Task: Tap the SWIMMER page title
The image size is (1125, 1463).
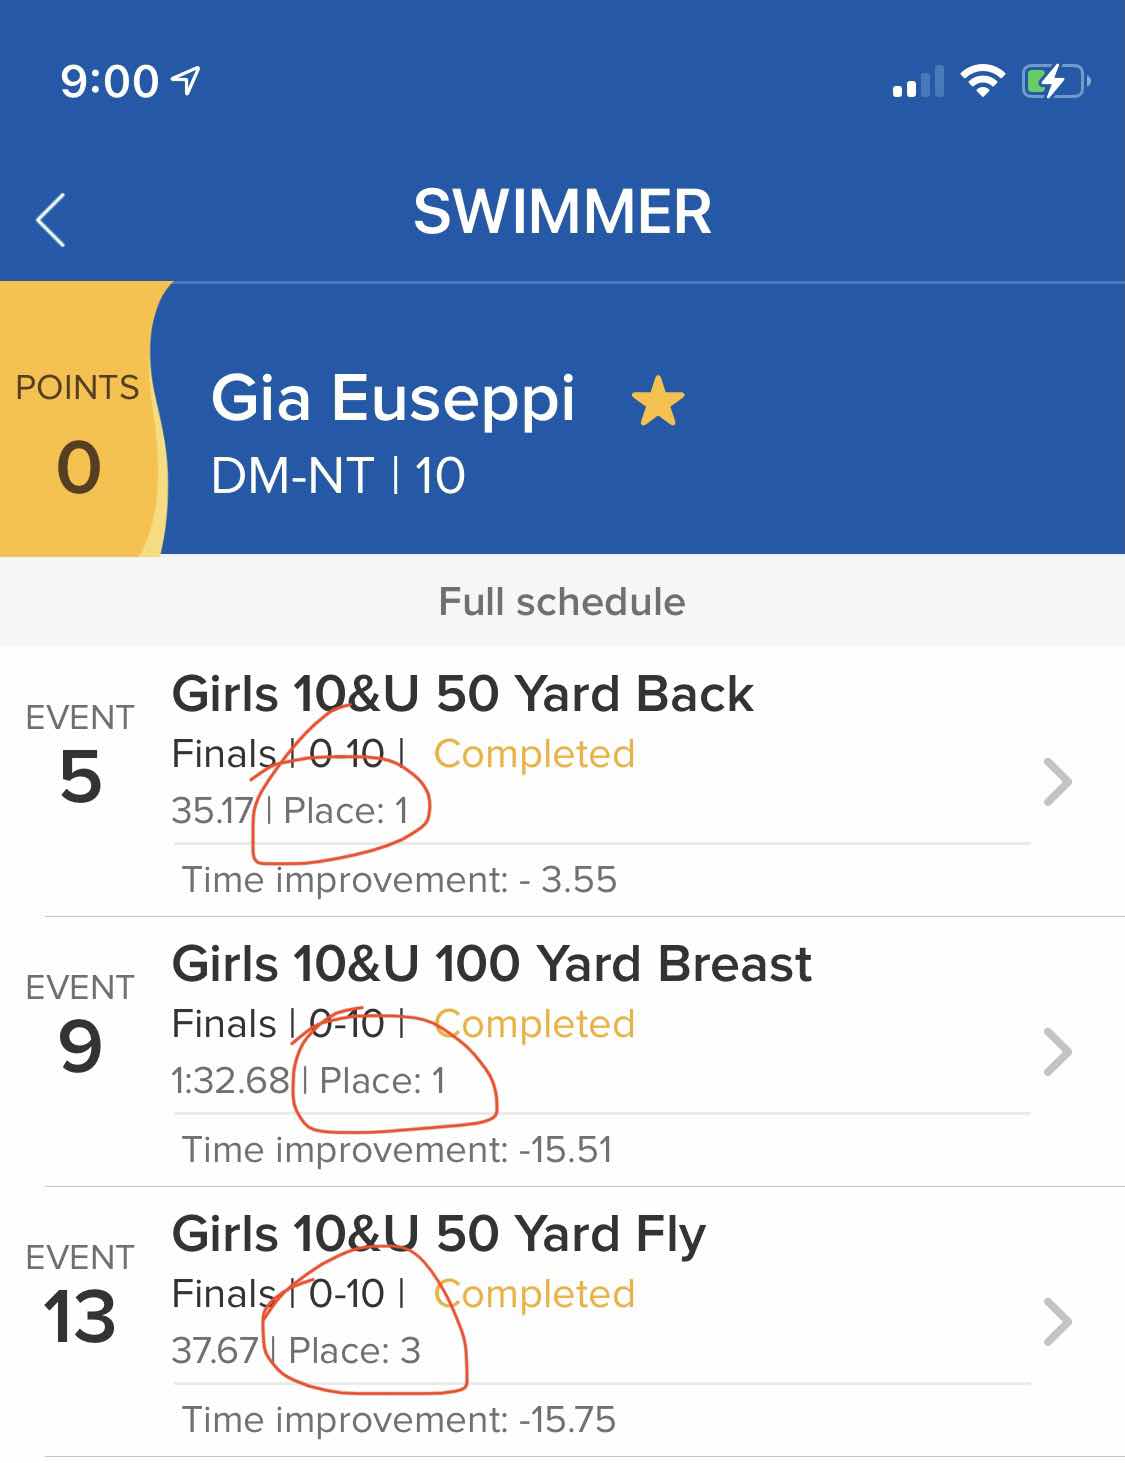Action: [x=562, y=212]
